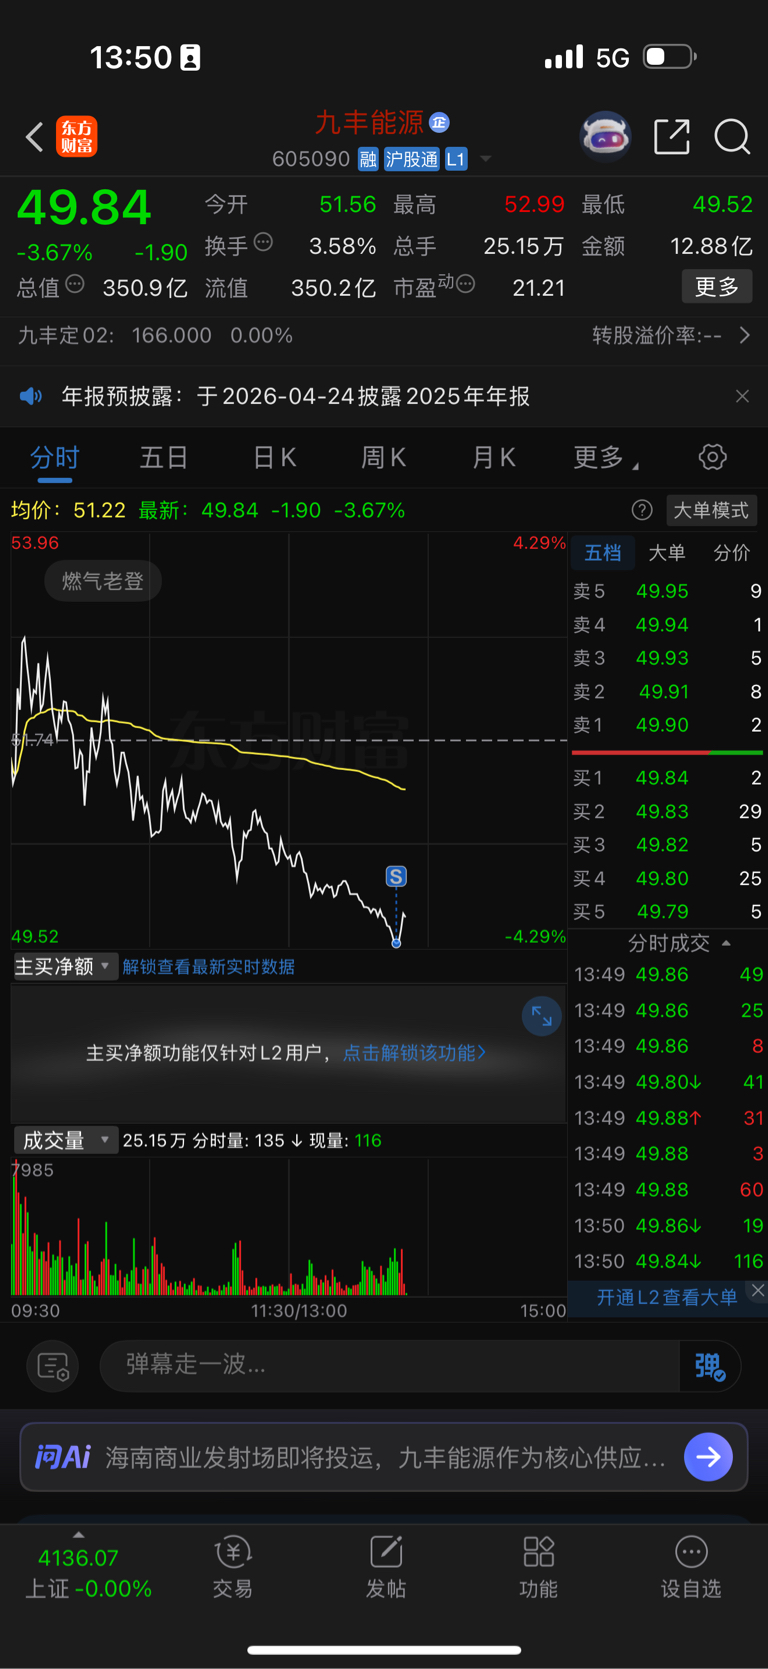Click 开通L2查看大单 banner
This screenshot has width=768, height=1669.
point(666,1297)
